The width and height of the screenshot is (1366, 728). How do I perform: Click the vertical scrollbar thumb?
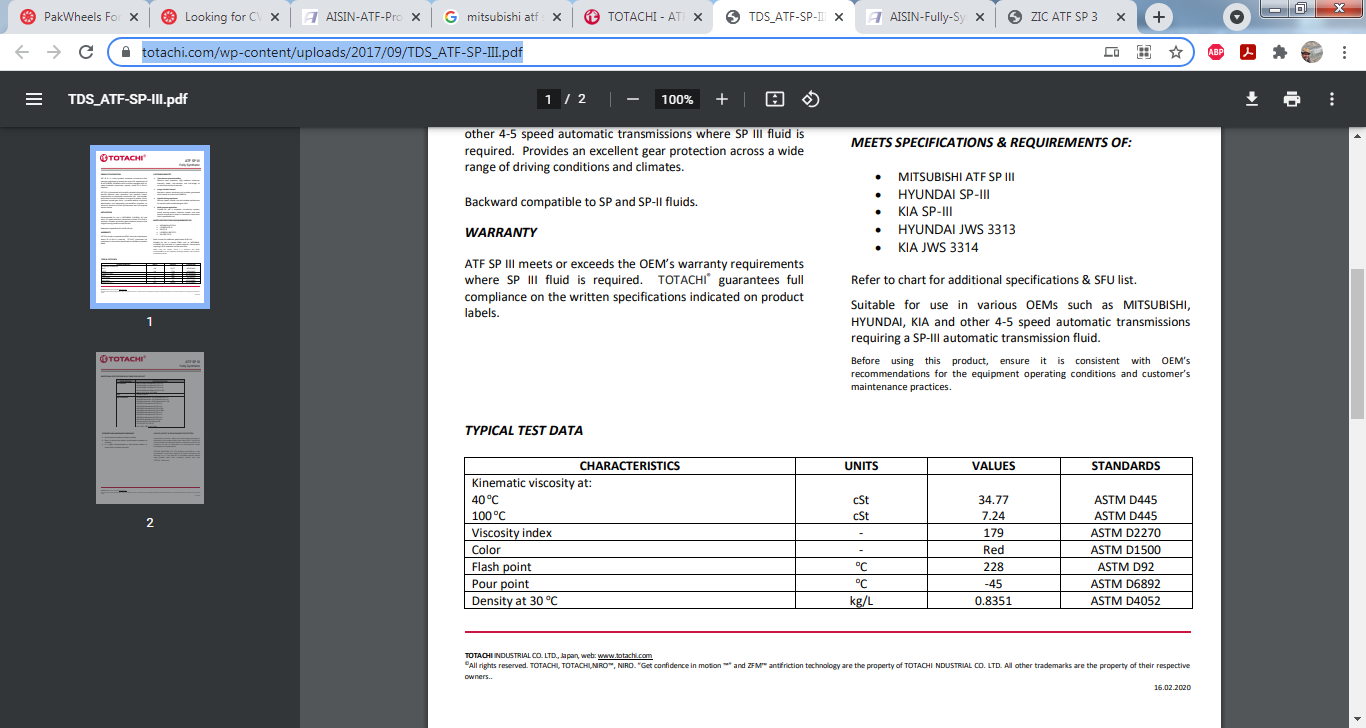(1357, 343)
